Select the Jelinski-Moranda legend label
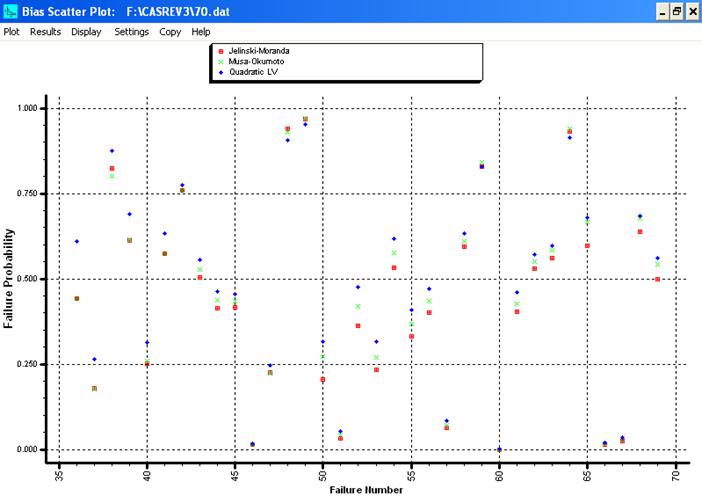 (258, 49)
